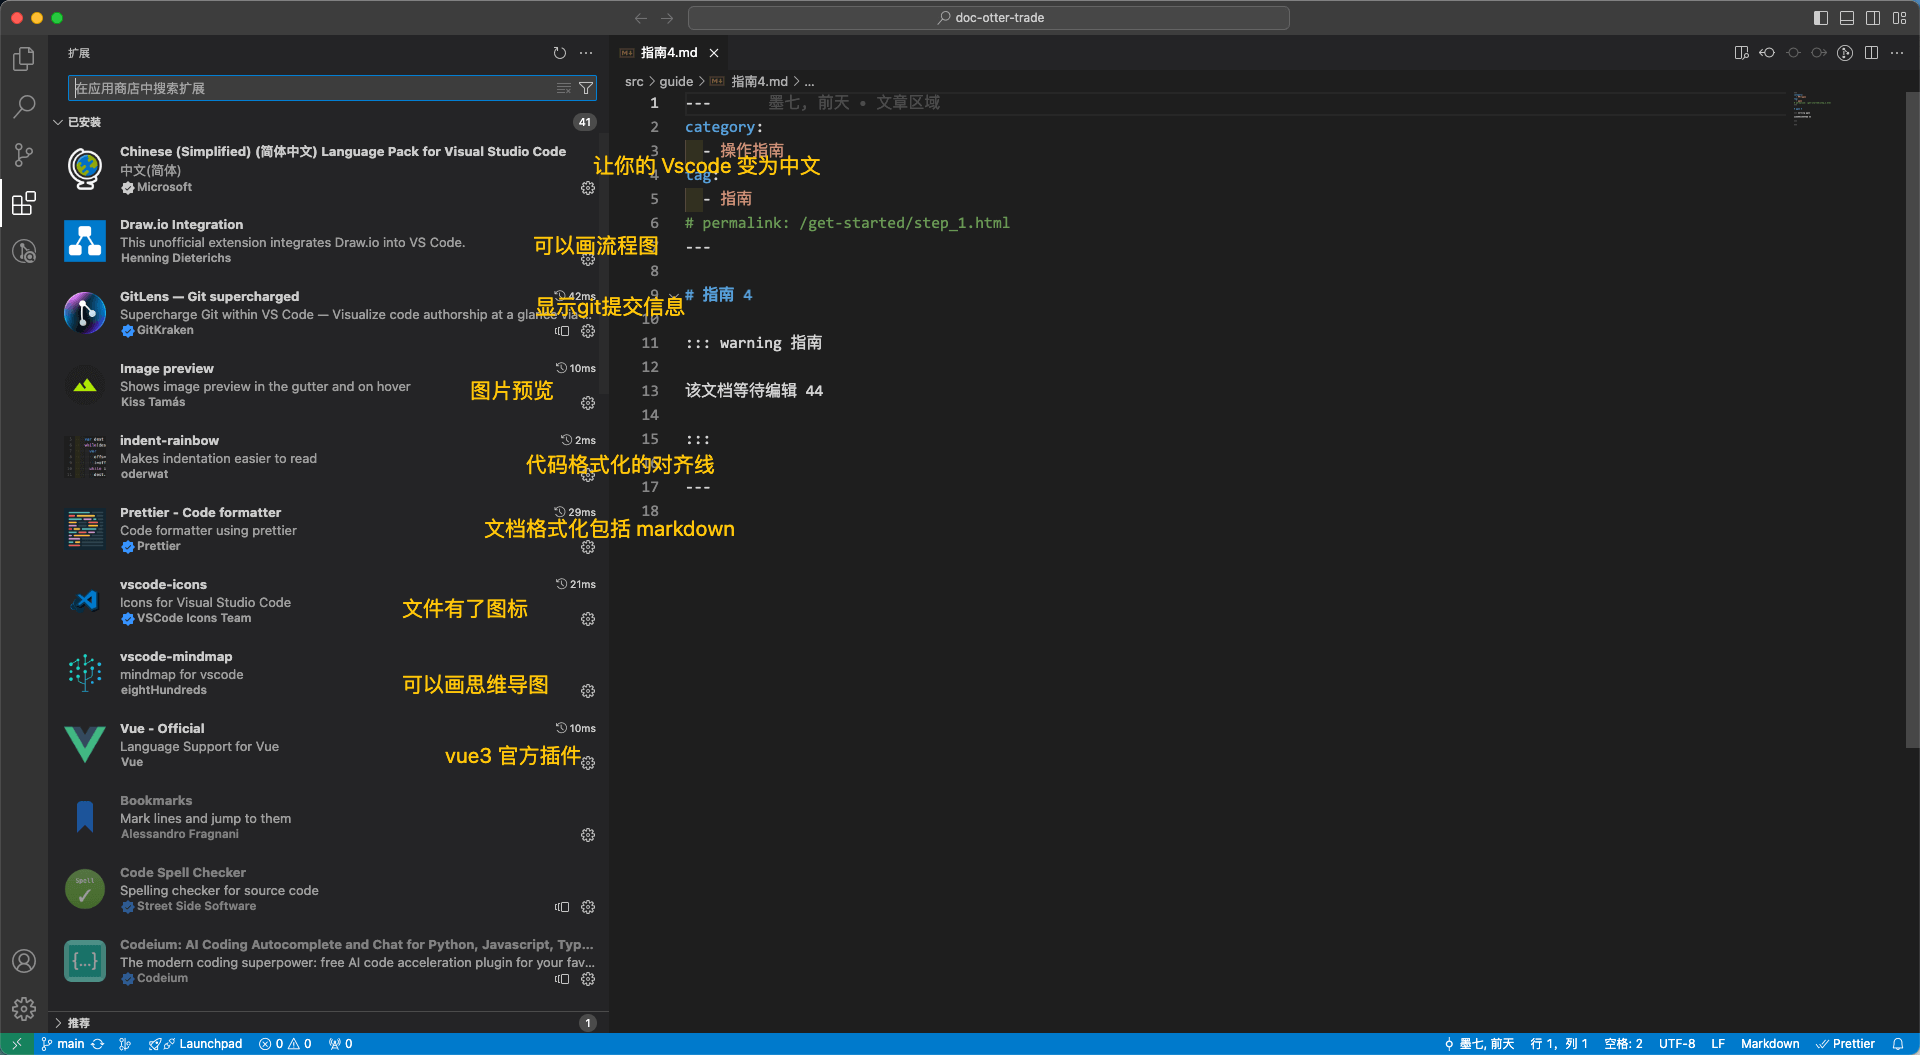The width and height of the screenshot is (1920, 1055).
Task: Click sync icon on Code Spell Checker
Action: [x=562, y=907]
